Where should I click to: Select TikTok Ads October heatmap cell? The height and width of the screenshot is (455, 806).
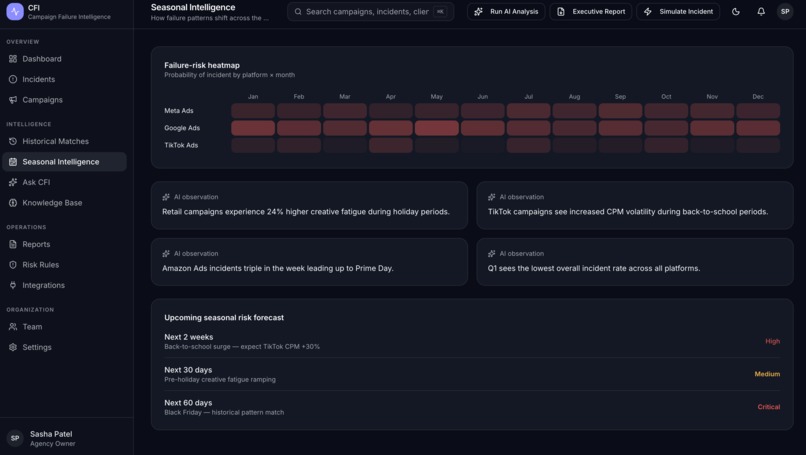[666, 145]
